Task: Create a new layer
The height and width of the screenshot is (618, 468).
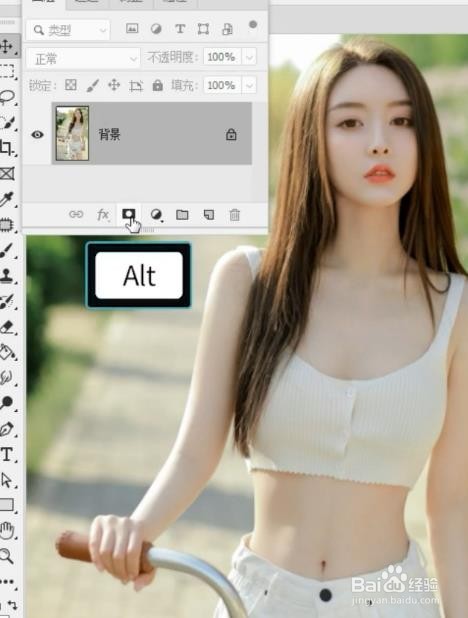Action: pyautogui.click(x=209, y=215)
